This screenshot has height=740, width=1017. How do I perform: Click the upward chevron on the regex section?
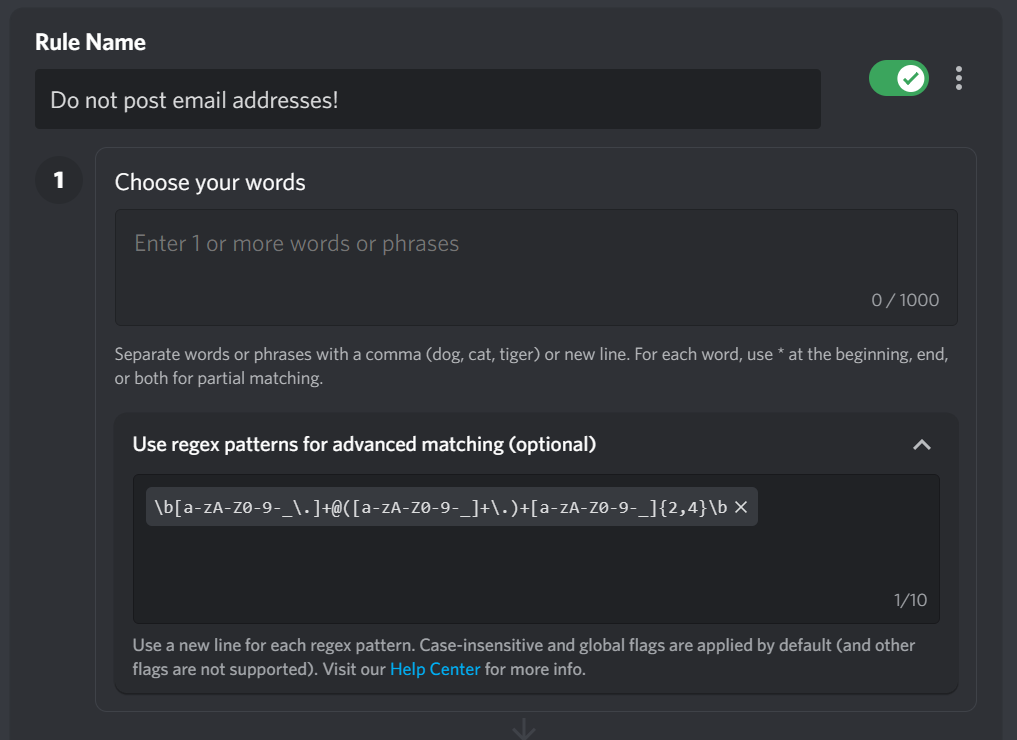point(922,444)
